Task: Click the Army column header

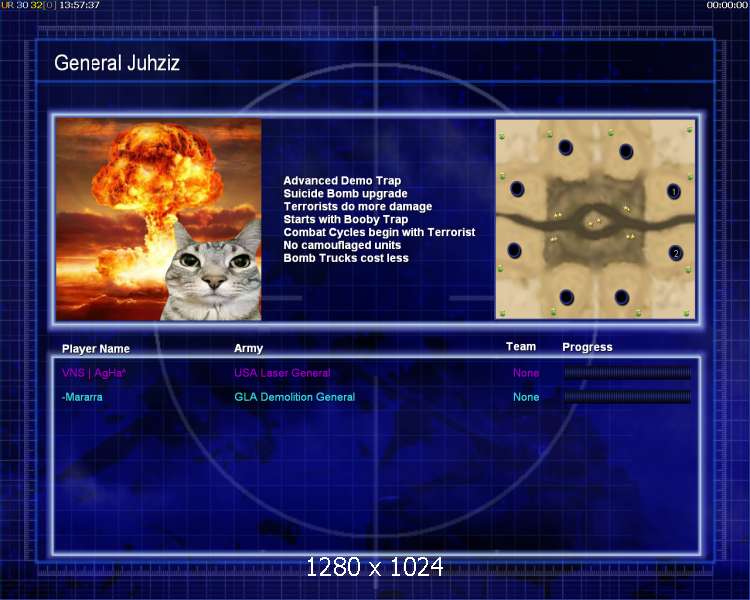Action: pos(248,348)
